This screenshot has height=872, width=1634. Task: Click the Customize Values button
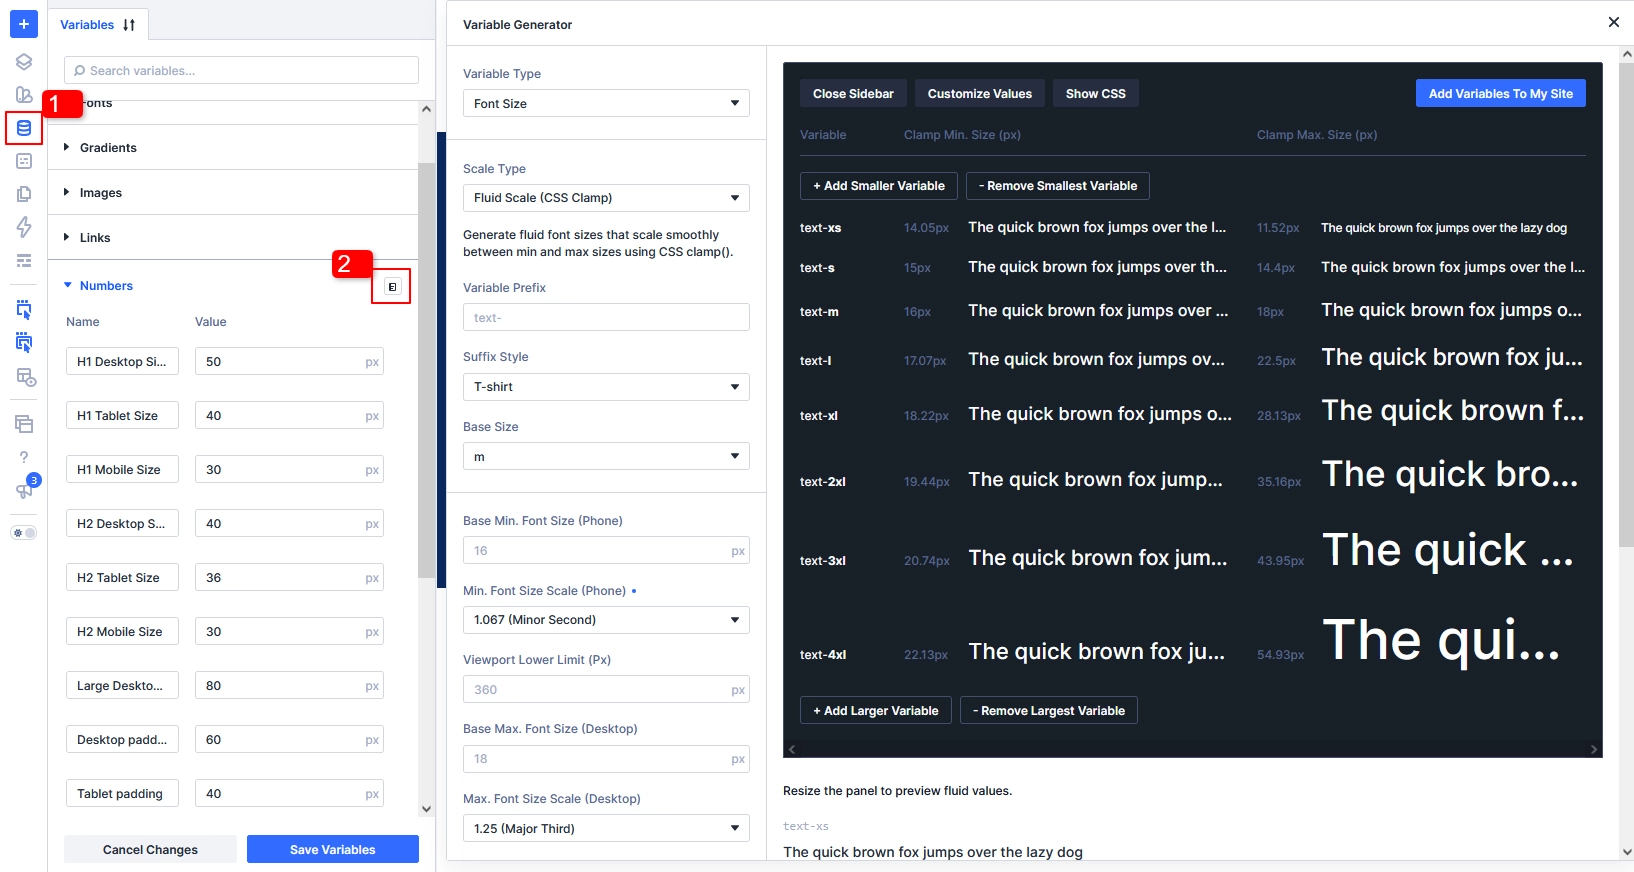point(979,94)
